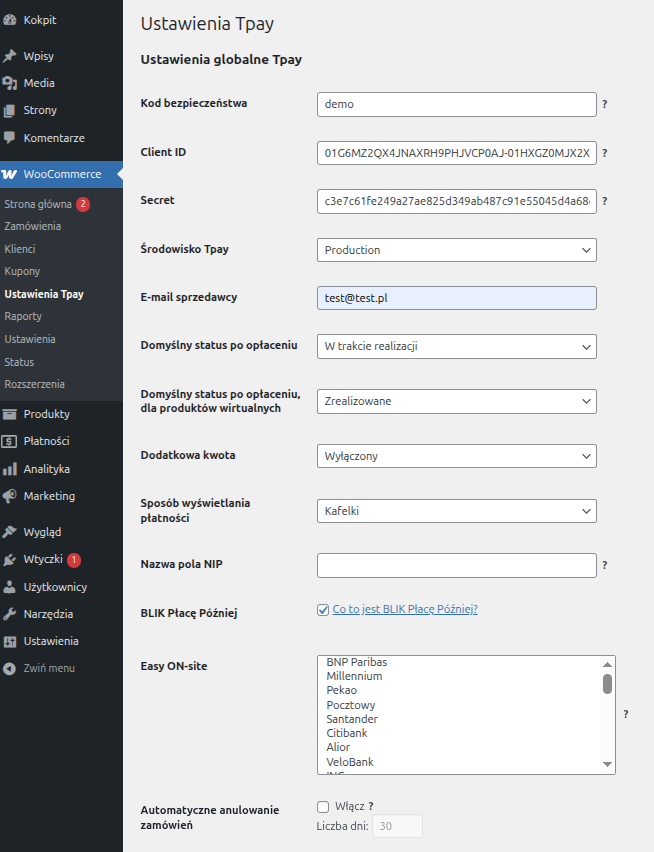
Task: Expand the Dodatkowa kwota dropdown
Action: coord(456,456)
